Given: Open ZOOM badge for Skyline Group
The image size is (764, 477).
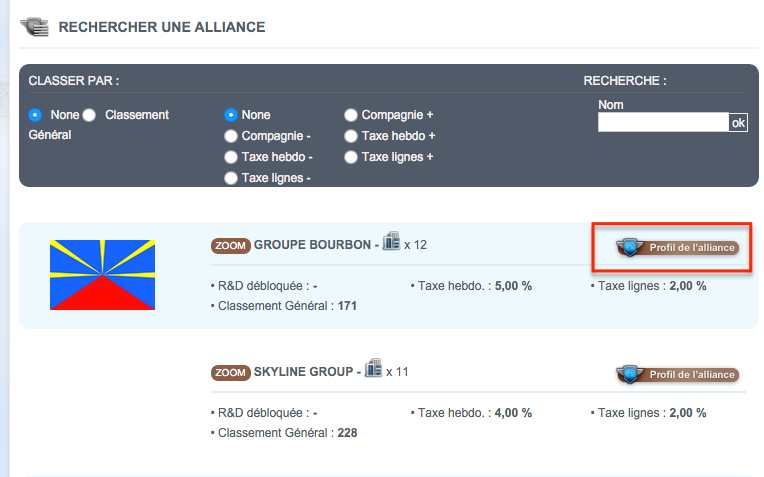Looking at the screenshot, I should 230,373.
